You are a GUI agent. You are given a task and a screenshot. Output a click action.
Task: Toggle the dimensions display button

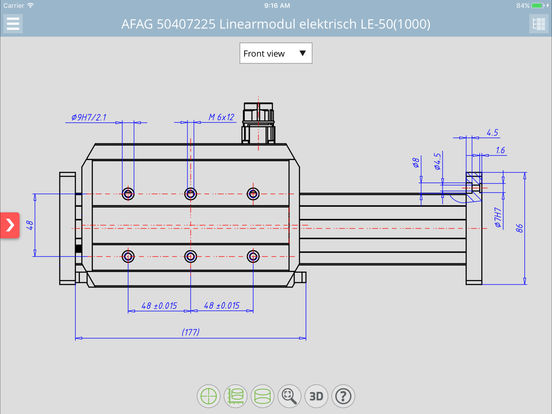tap(236, 396)
